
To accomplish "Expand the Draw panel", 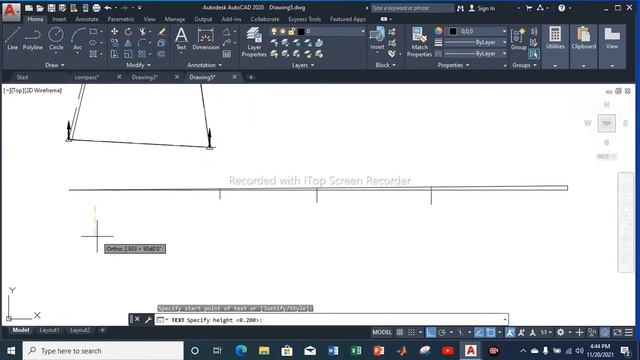I will point(55,65).
